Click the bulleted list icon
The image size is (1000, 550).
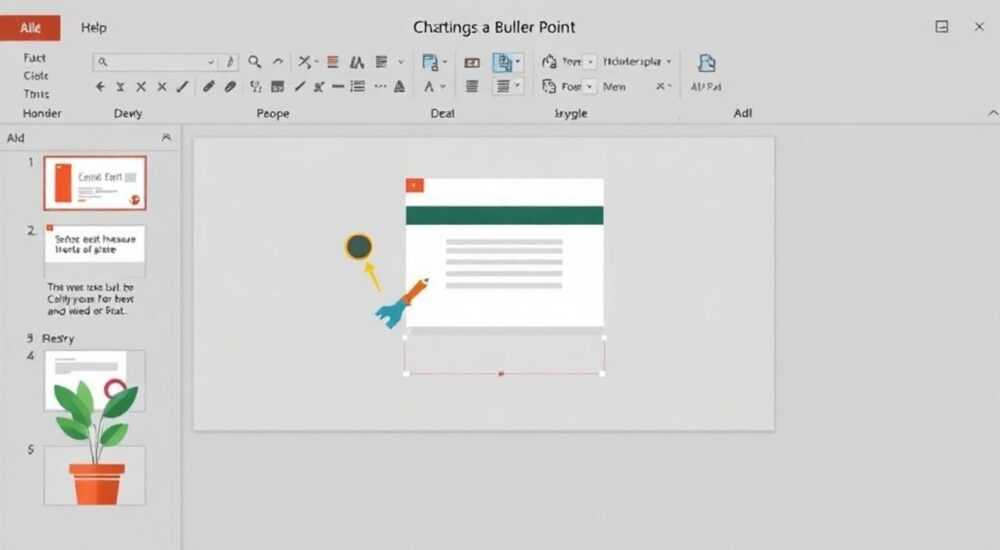[358, 86]
